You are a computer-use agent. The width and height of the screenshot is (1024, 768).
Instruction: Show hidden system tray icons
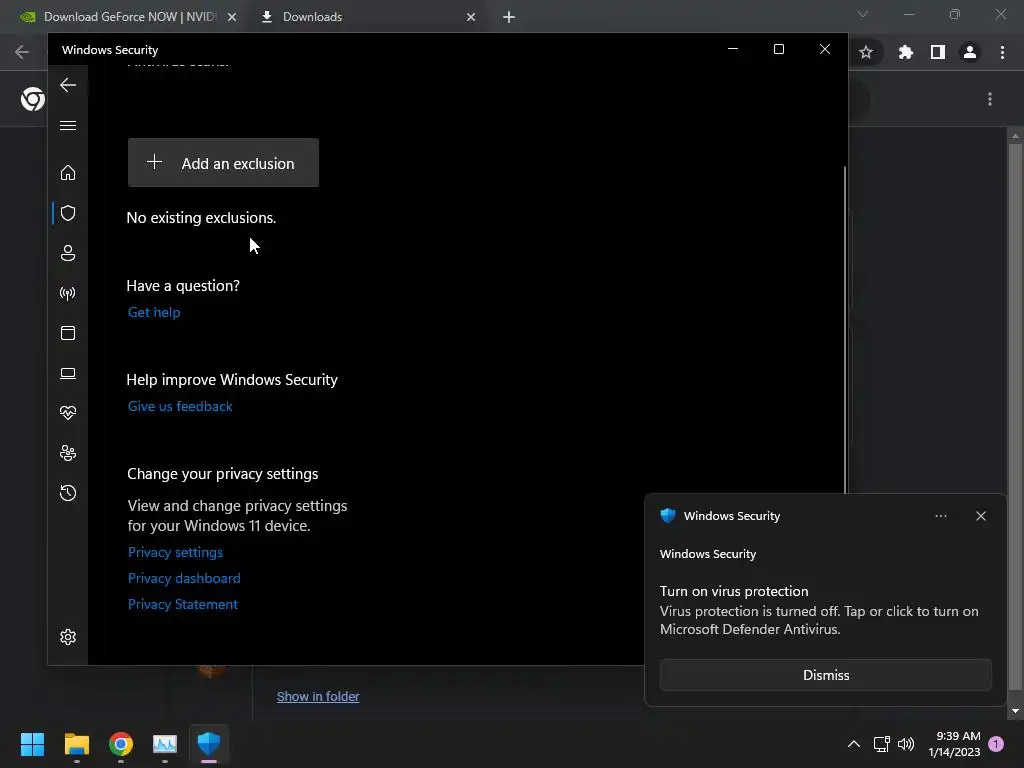click(854, 744)
